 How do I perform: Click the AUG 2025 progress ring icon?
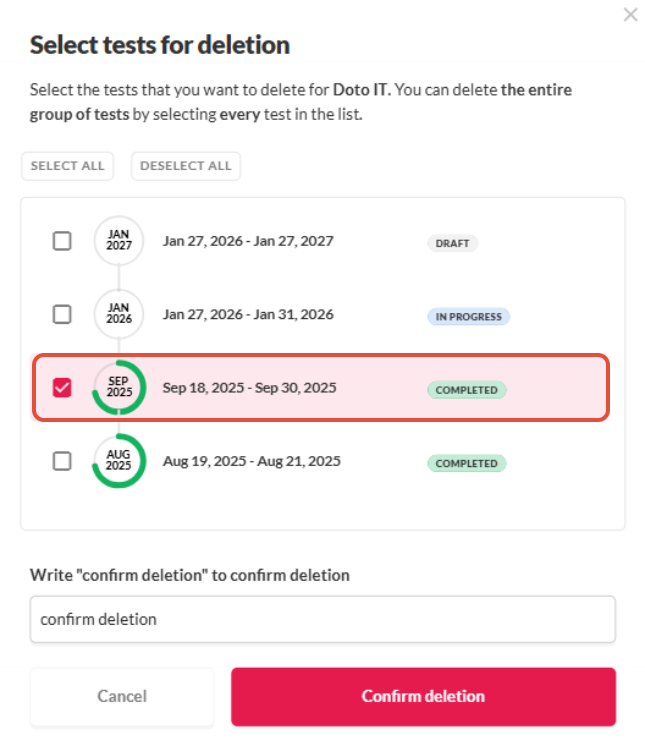coord(119,461)
